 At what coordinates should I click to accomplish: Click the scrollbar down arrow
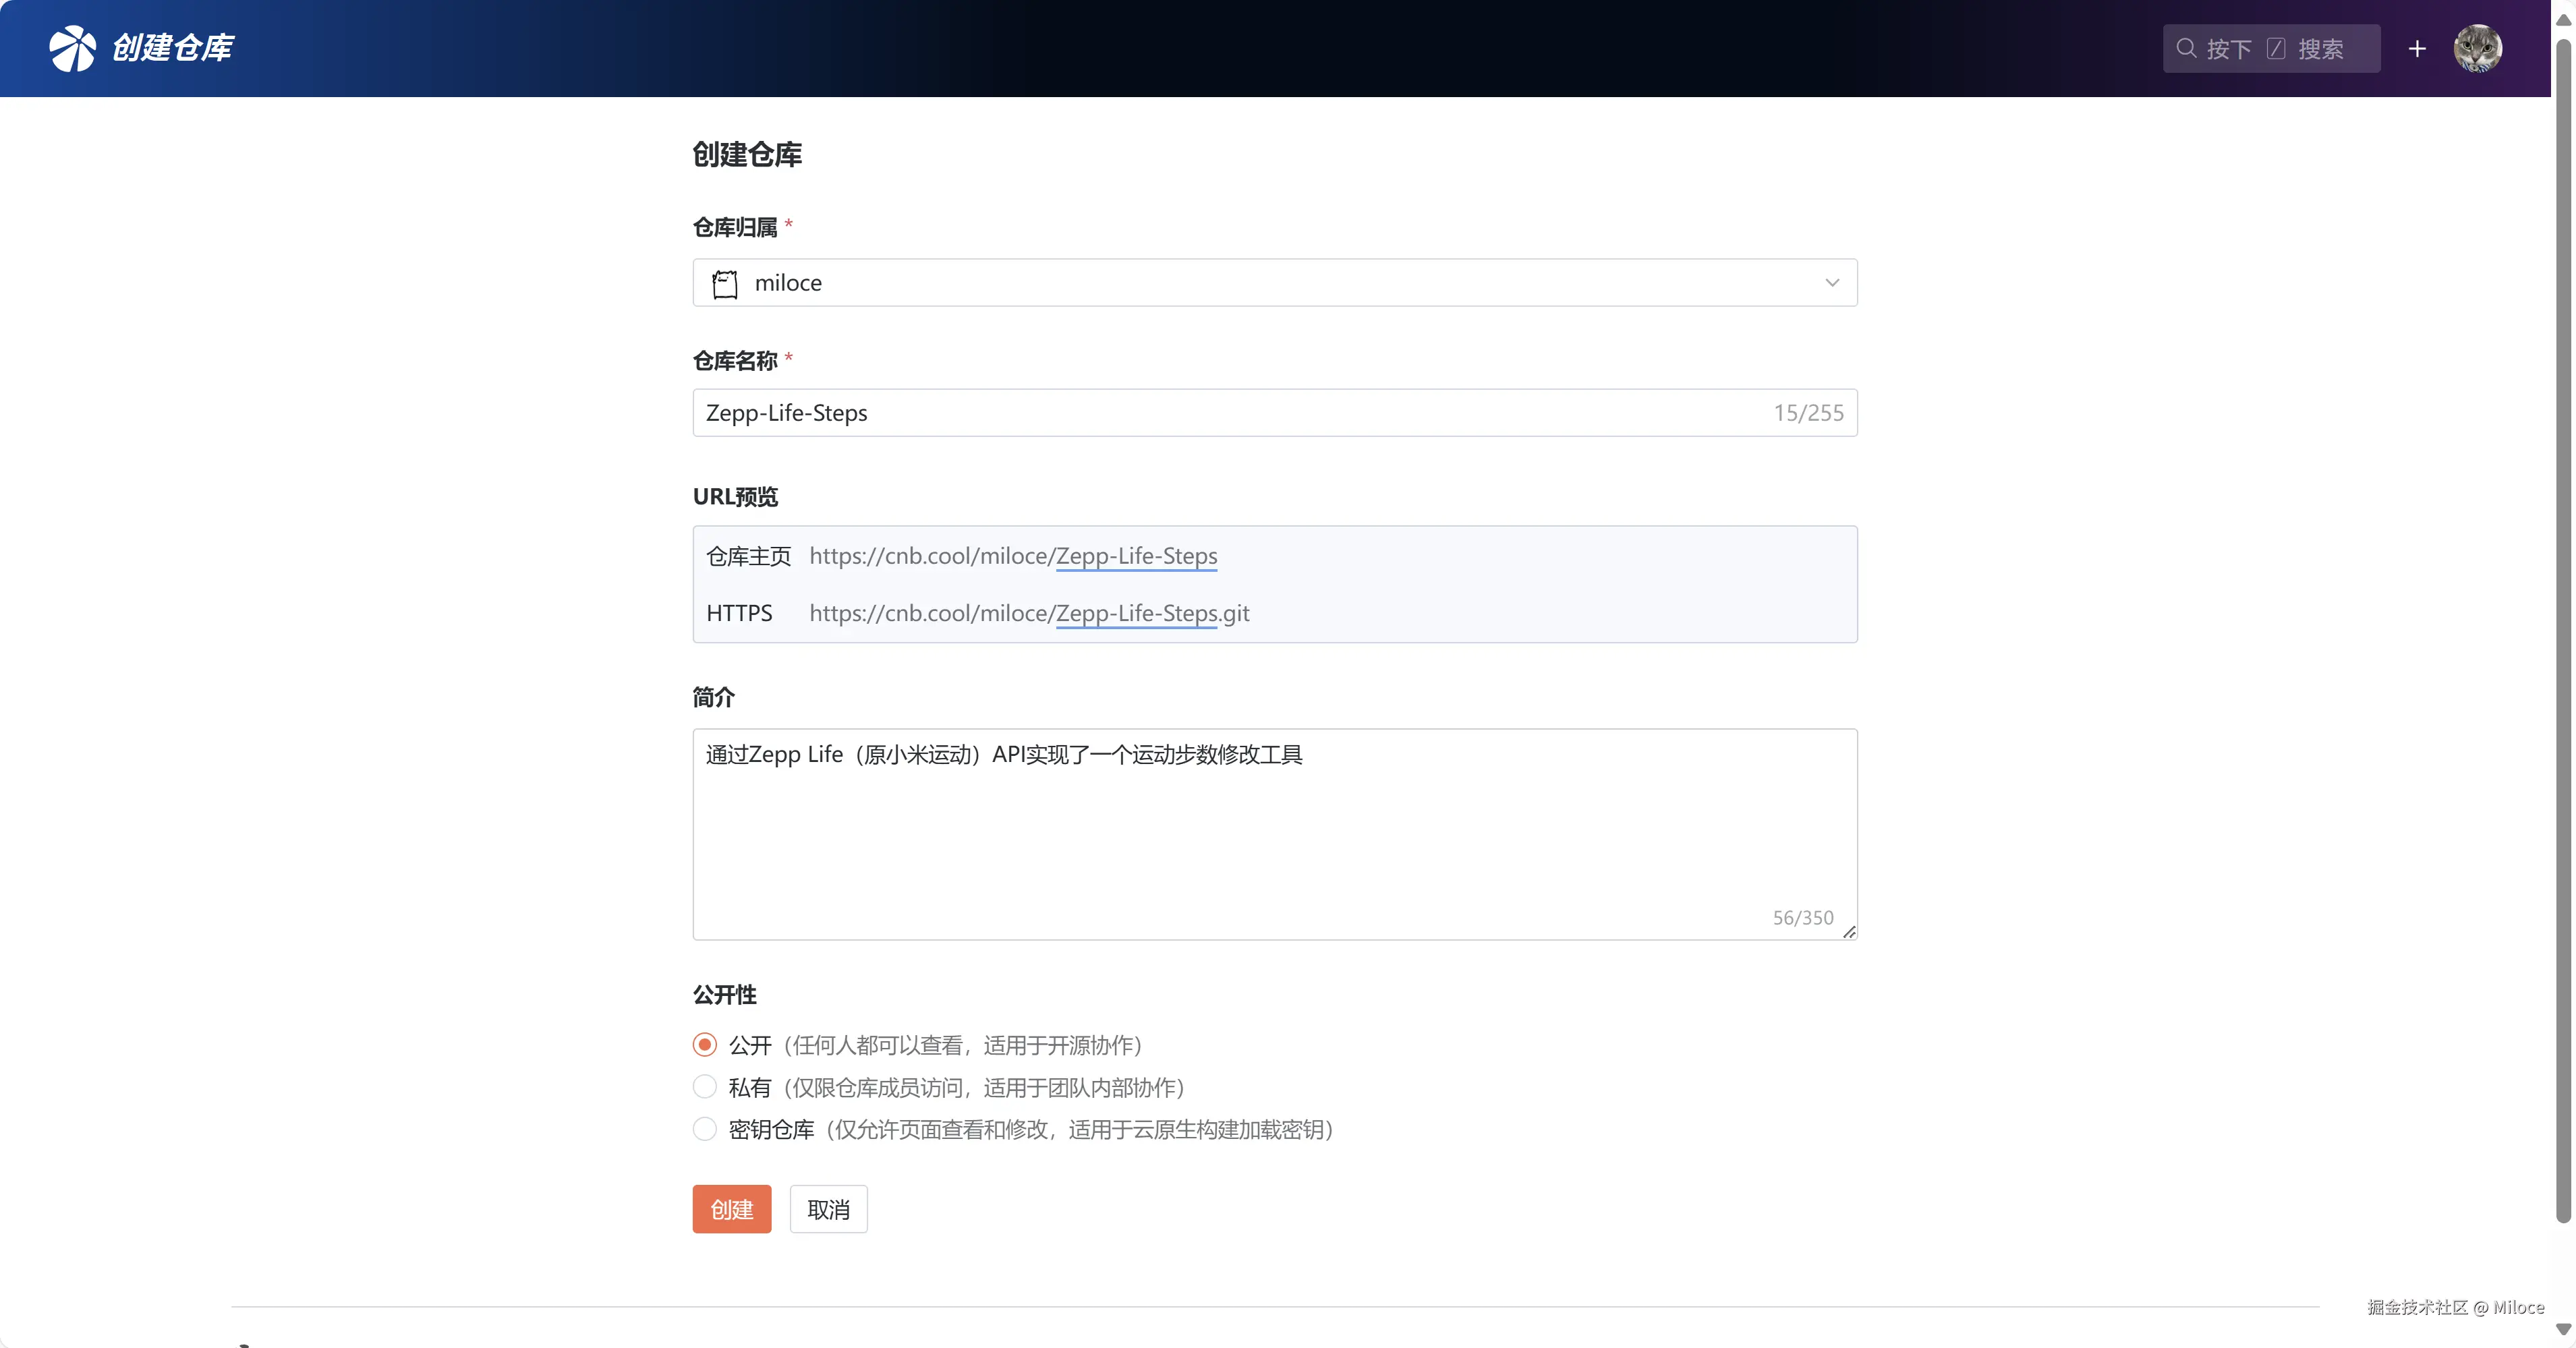click(x=2563, y=1329)
